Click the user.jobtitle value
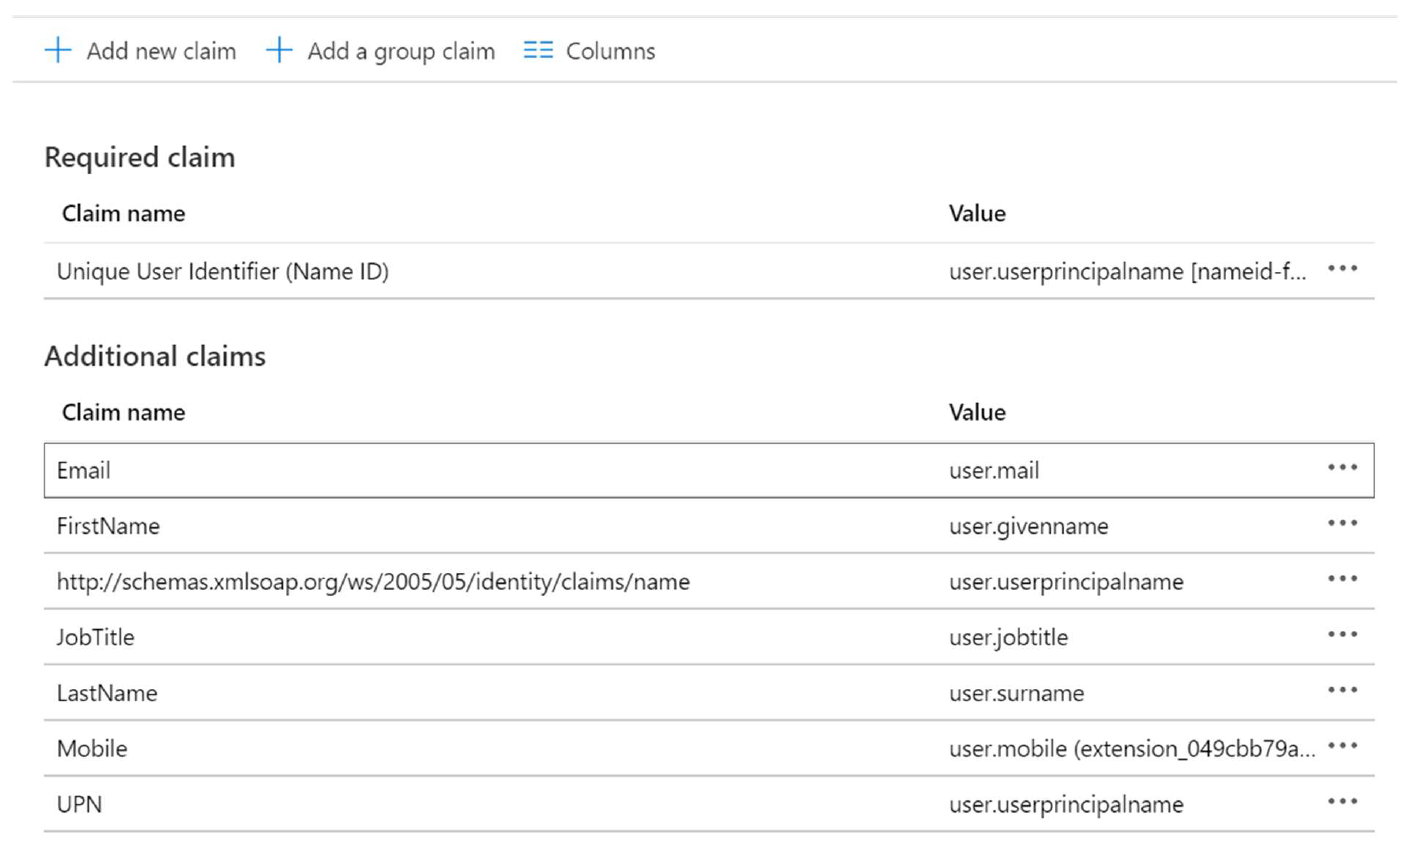 [1008, 638]
